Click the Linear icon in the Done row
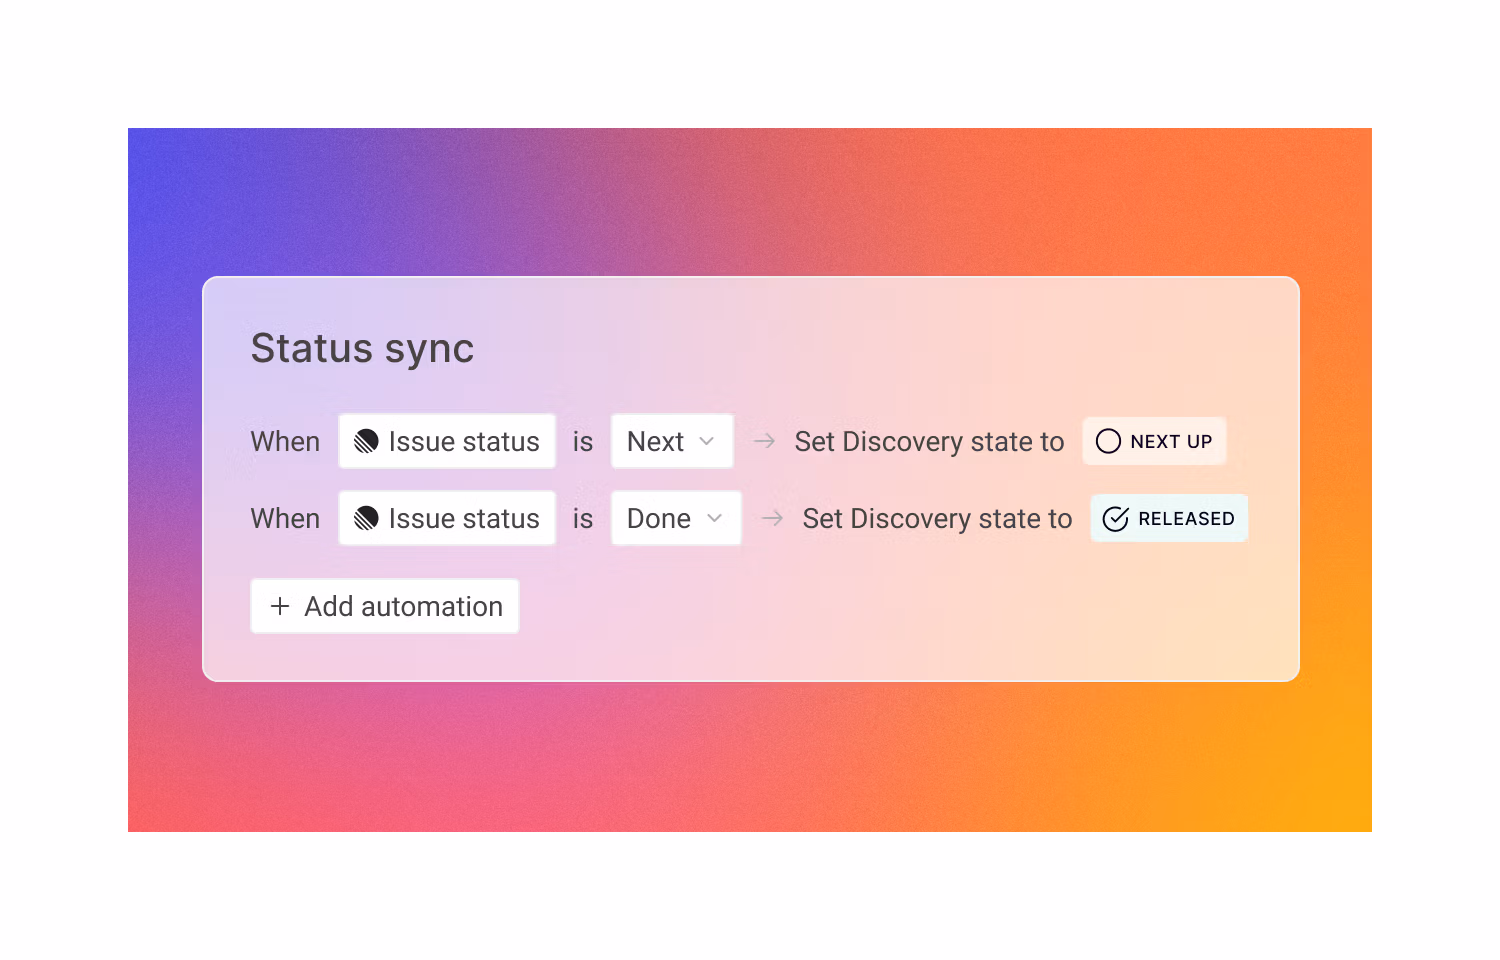This screenshot has width=1500, height=960. pos(367,518)
